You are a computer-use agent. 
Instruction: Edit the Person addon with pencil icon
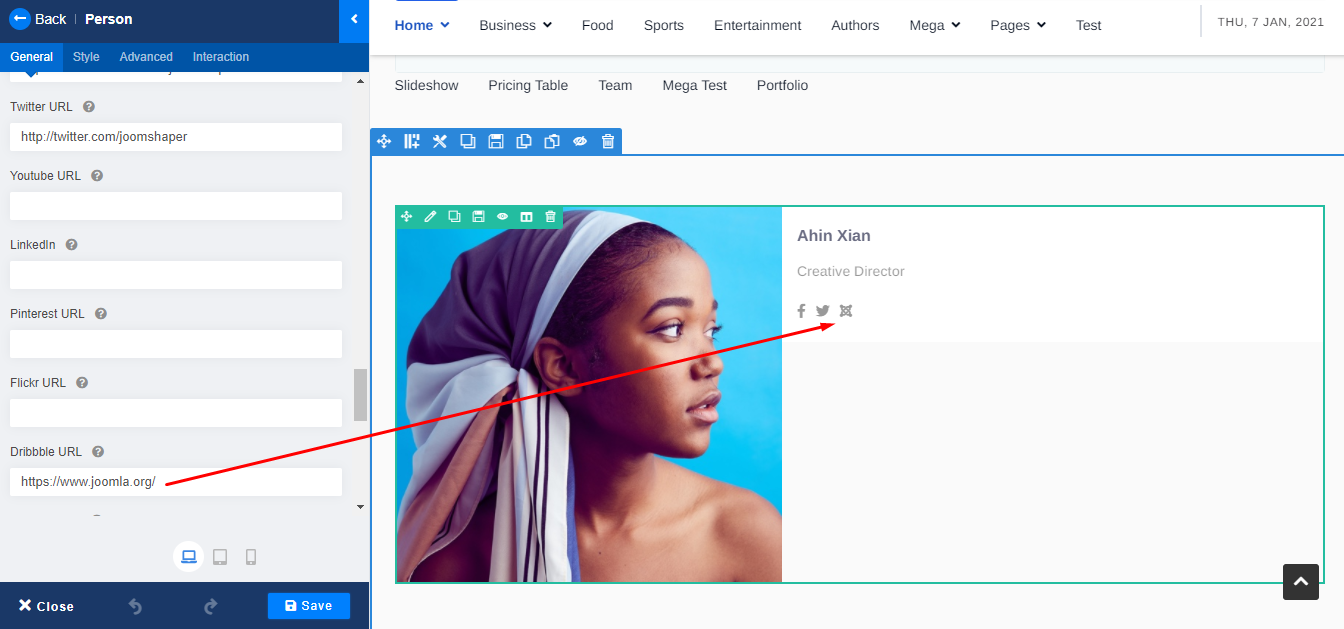(430, 217)
